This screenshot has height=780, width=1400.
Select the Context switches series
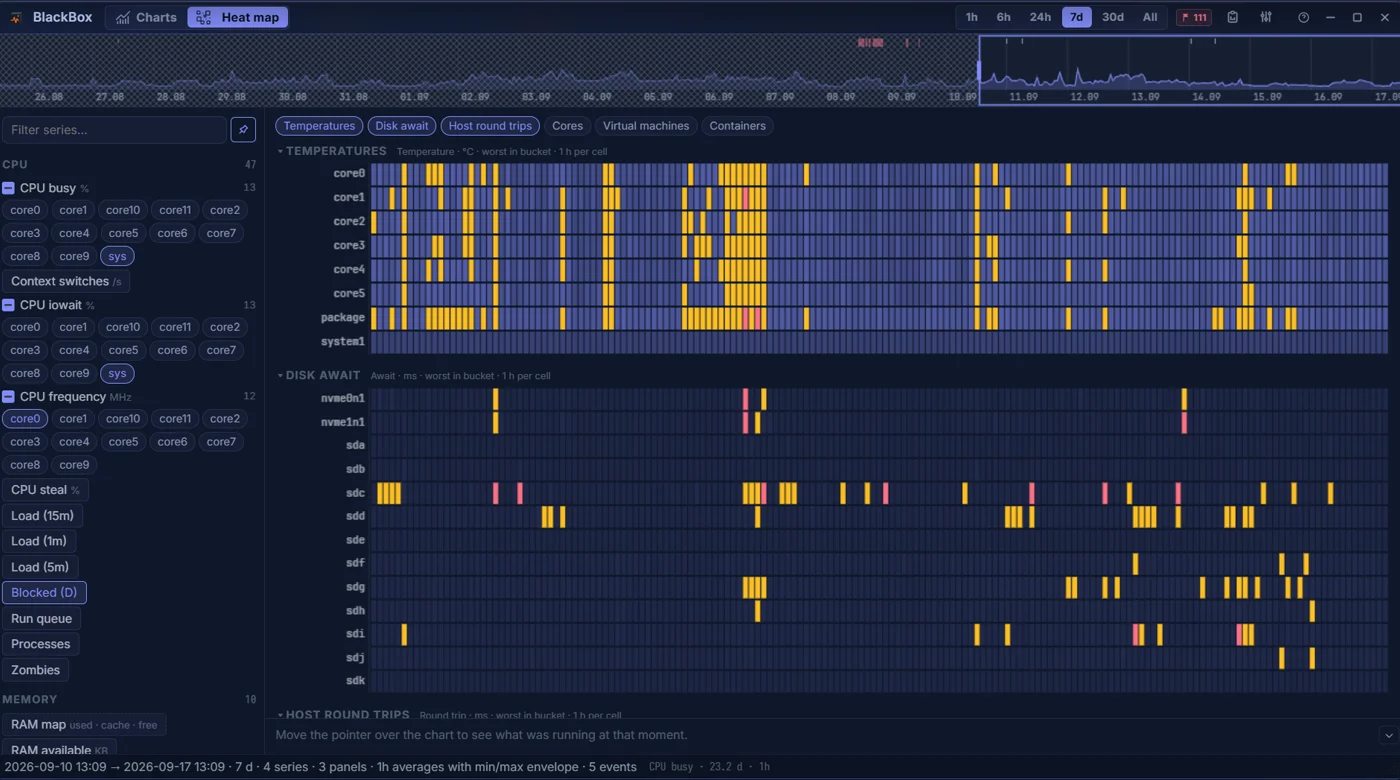pyautogui.click(x=66, y=281)
